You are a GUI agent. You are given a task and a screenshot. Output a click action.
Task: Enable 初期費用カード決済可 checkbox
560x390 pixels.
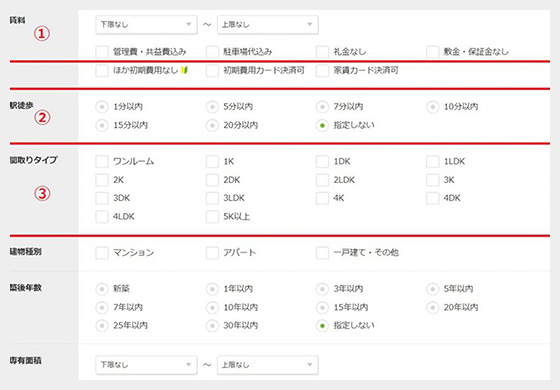coord(212,70)
